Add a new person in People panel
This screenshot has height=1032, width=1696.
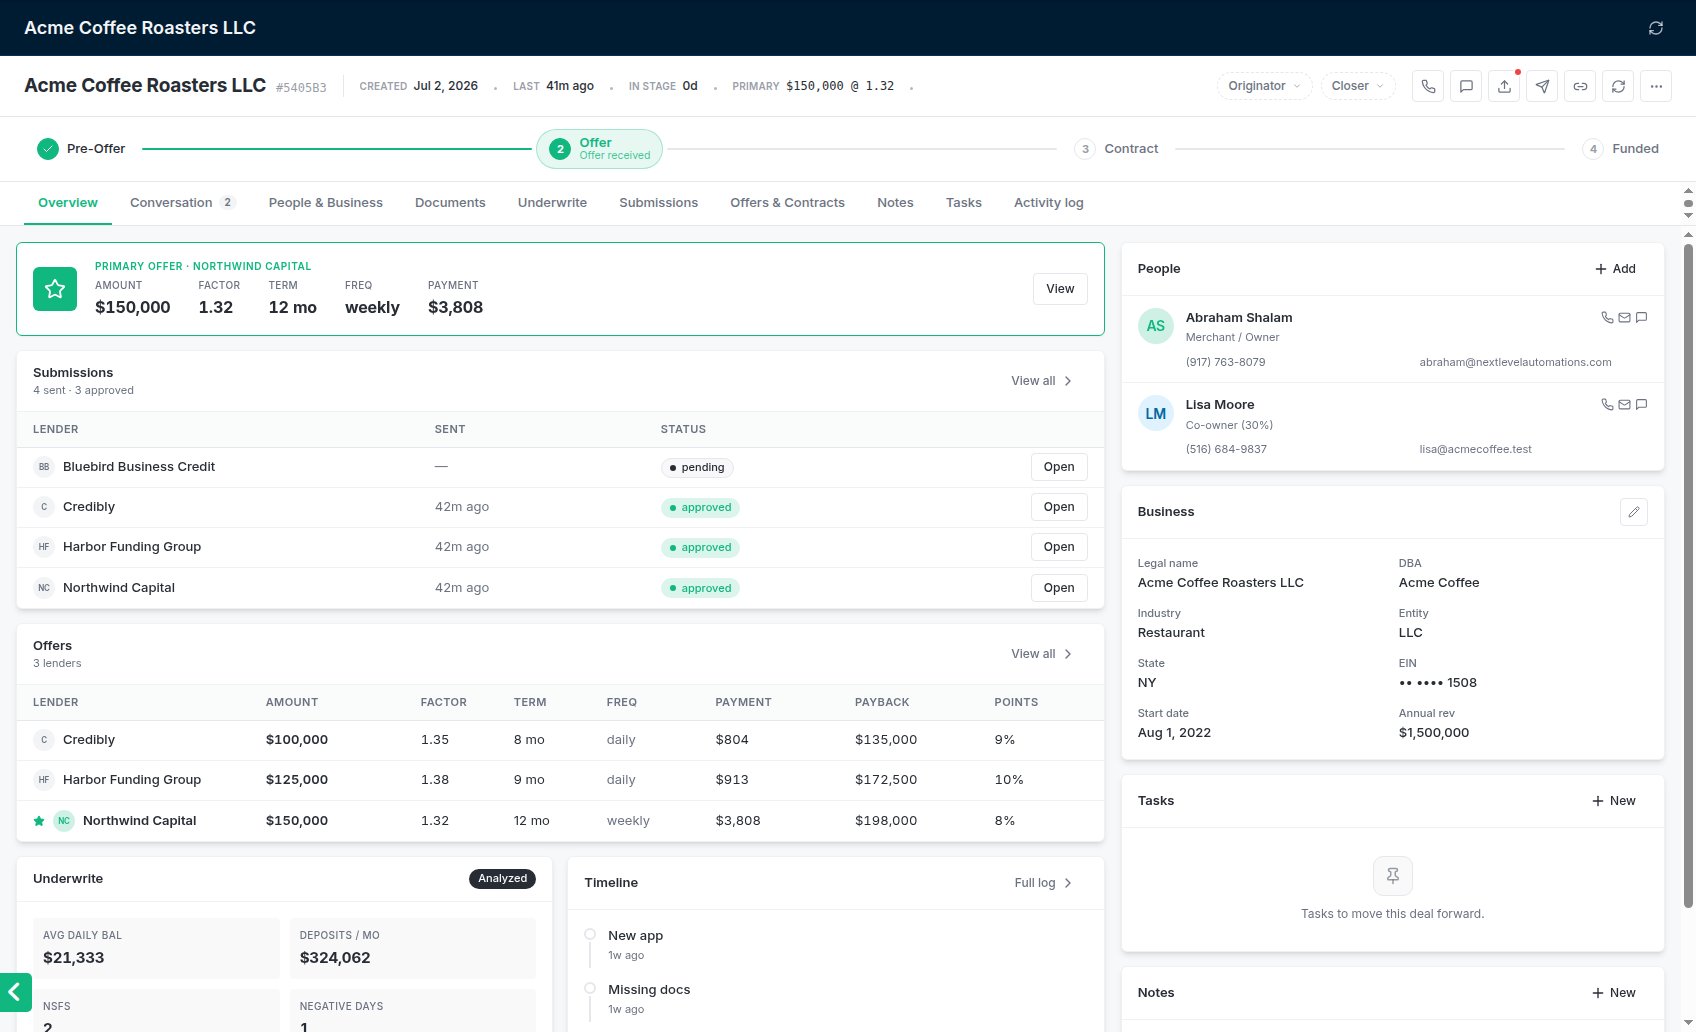1615,269
